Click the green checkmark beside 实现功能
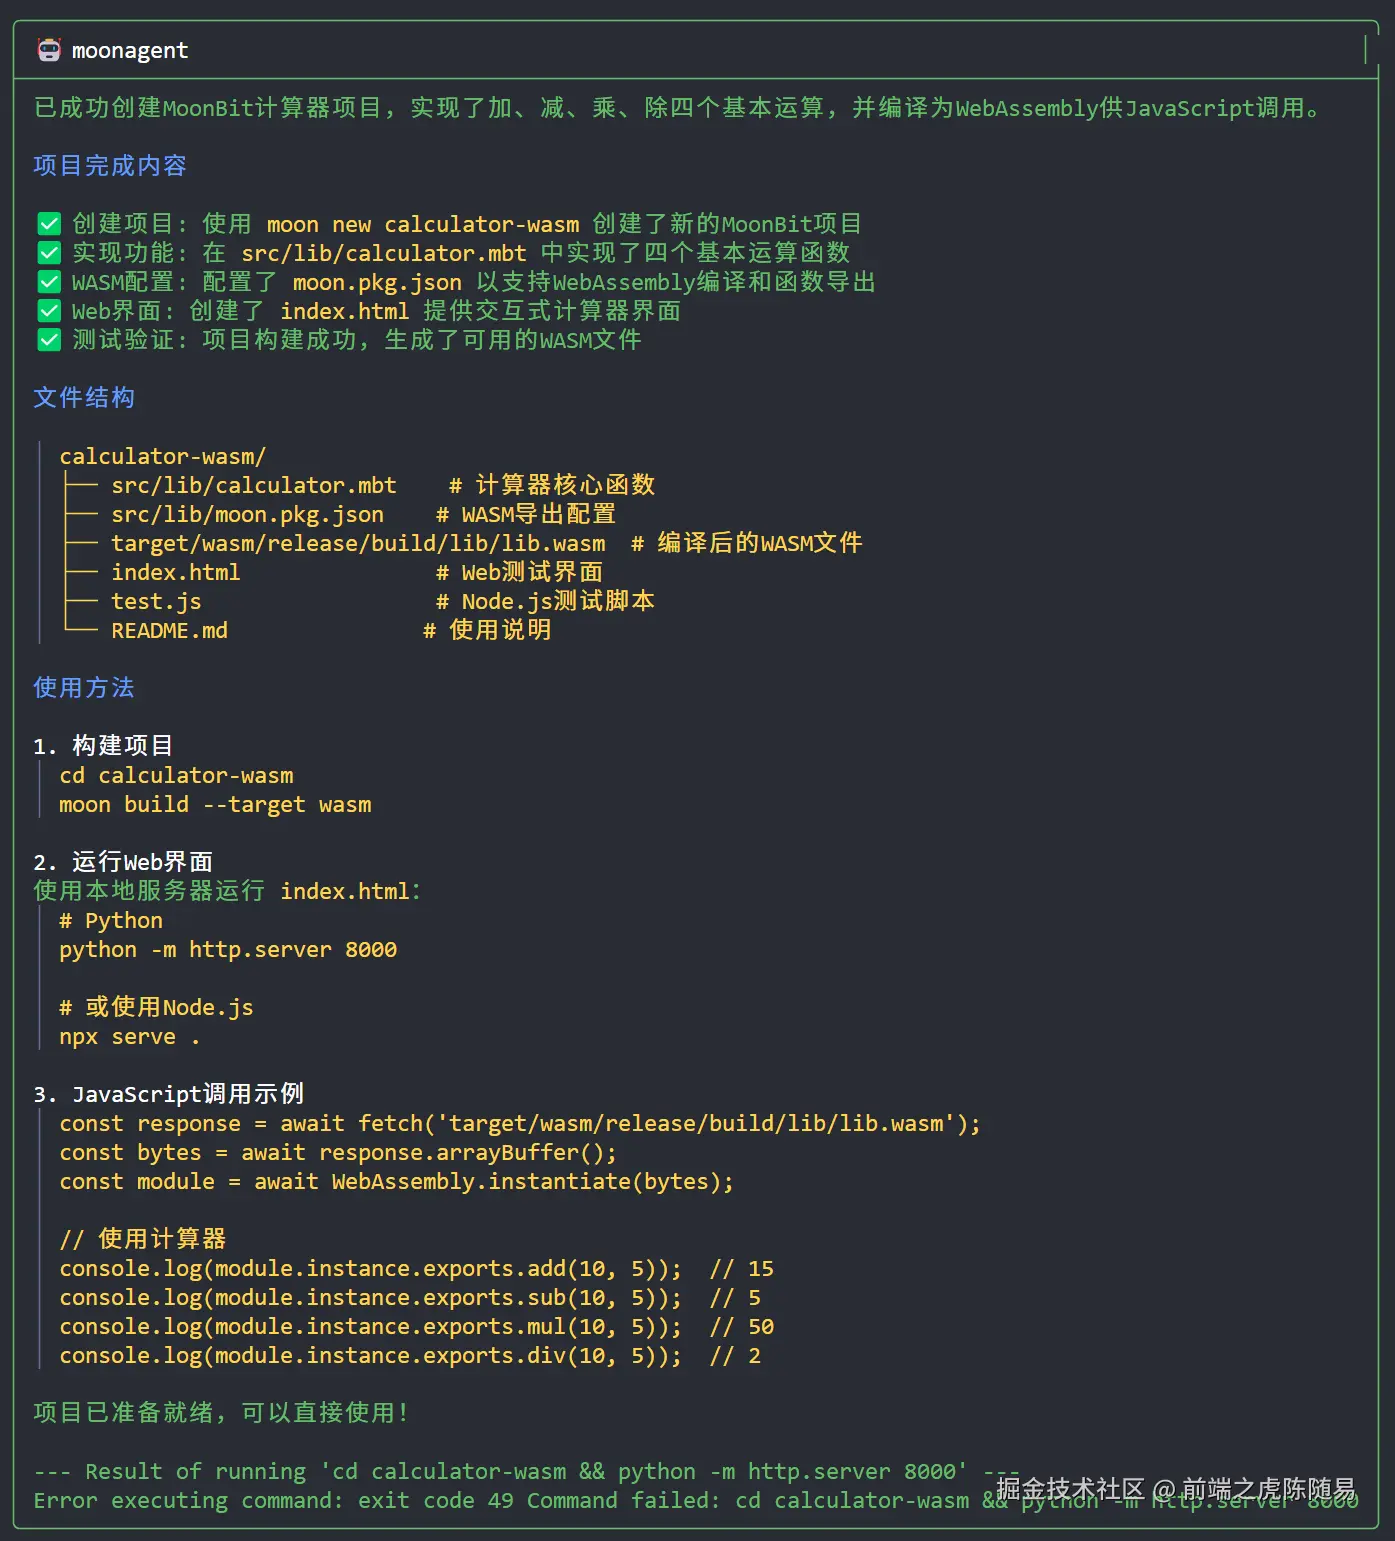The image size is (1395, 1541). (x=49, y=253)
